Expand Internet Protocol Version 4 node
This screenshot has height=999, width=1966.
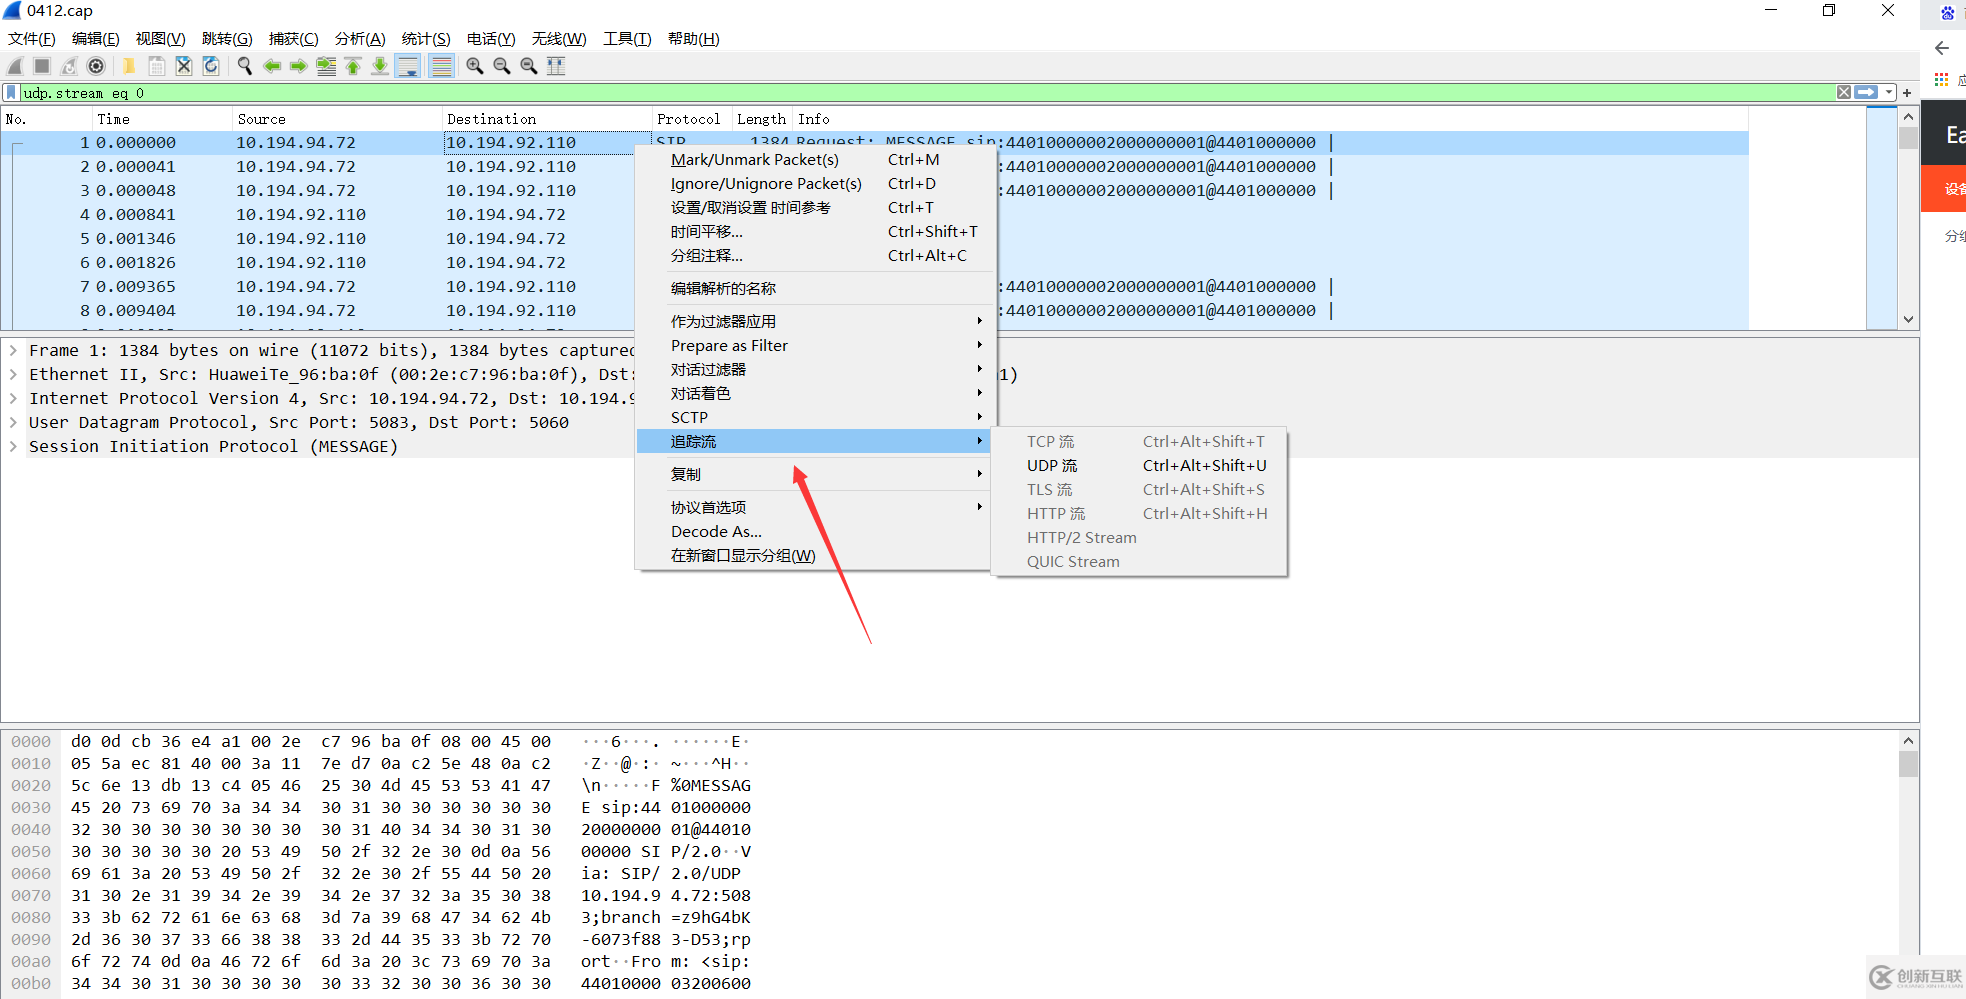pyautogui.click(x=13, y=399)
